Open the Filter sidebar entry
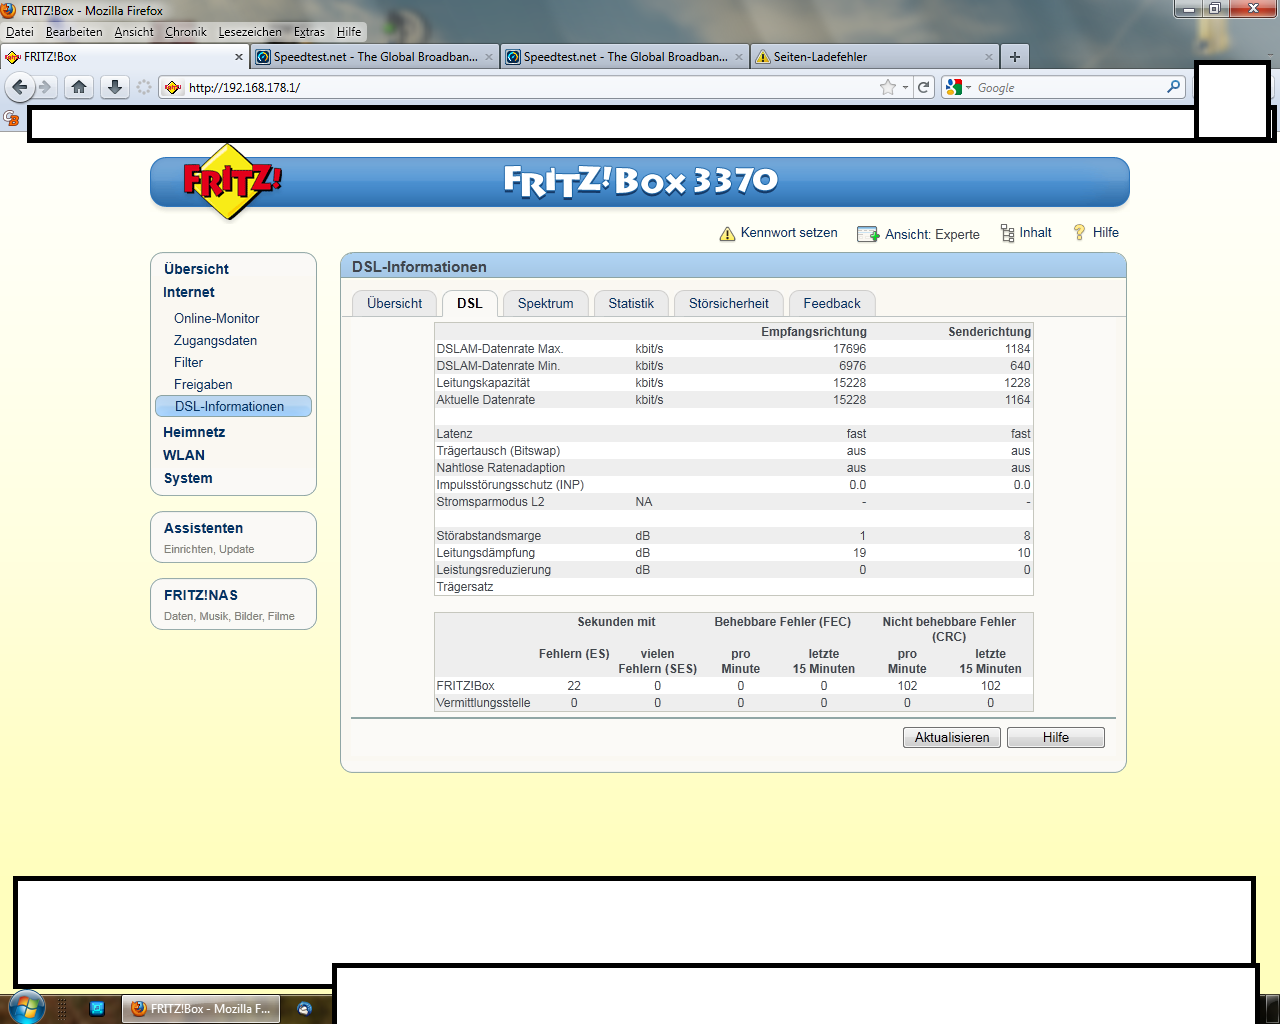 pyautogui.click(x=188, y=362)
